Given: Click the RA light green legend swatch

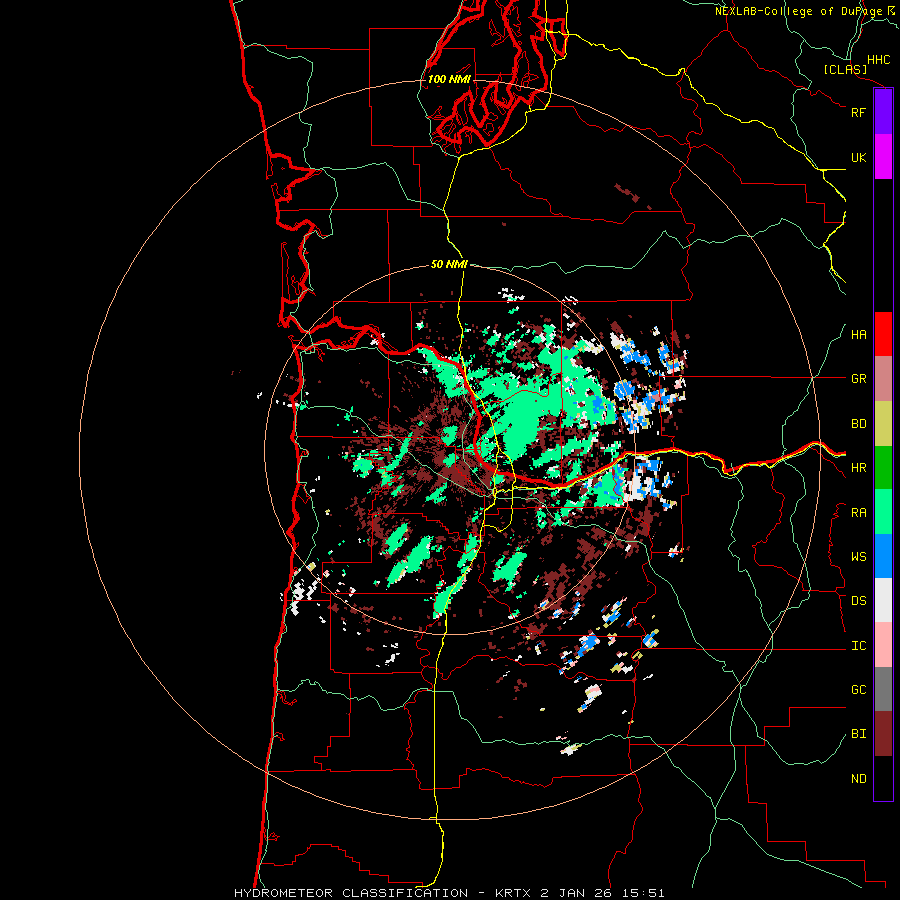Looking at the screenshot, I should [x=883, y=512].
